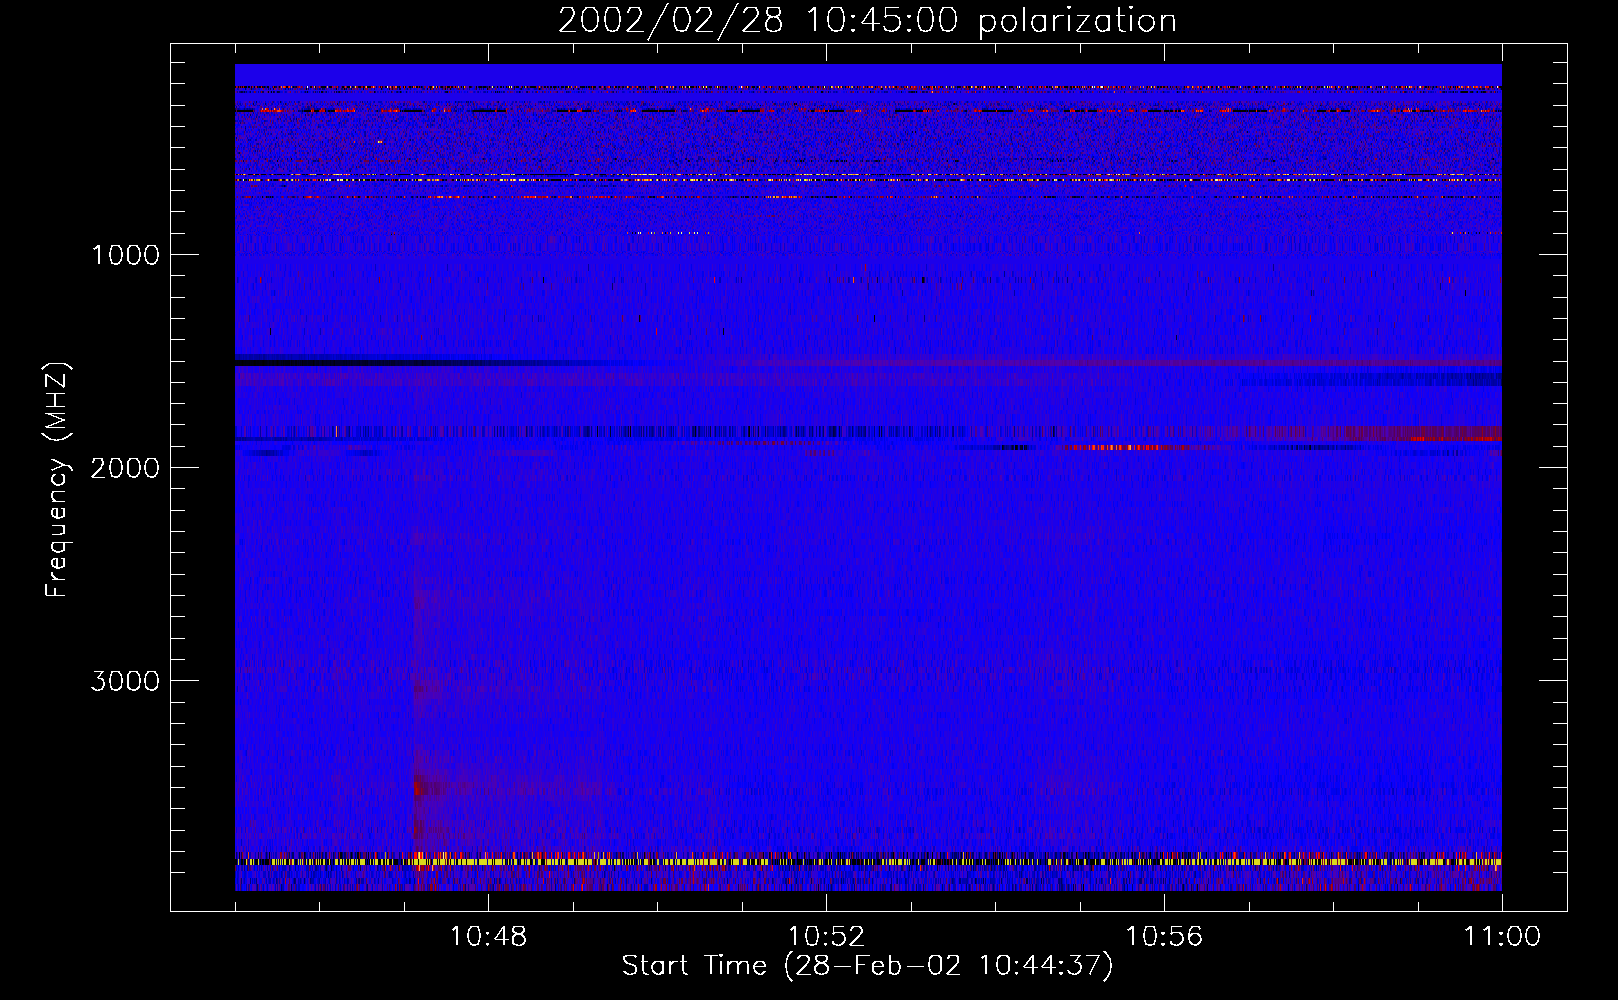Click the 1000 frequency axis label
Viewport: 1618px width, 1000px height.
(125, 255)
